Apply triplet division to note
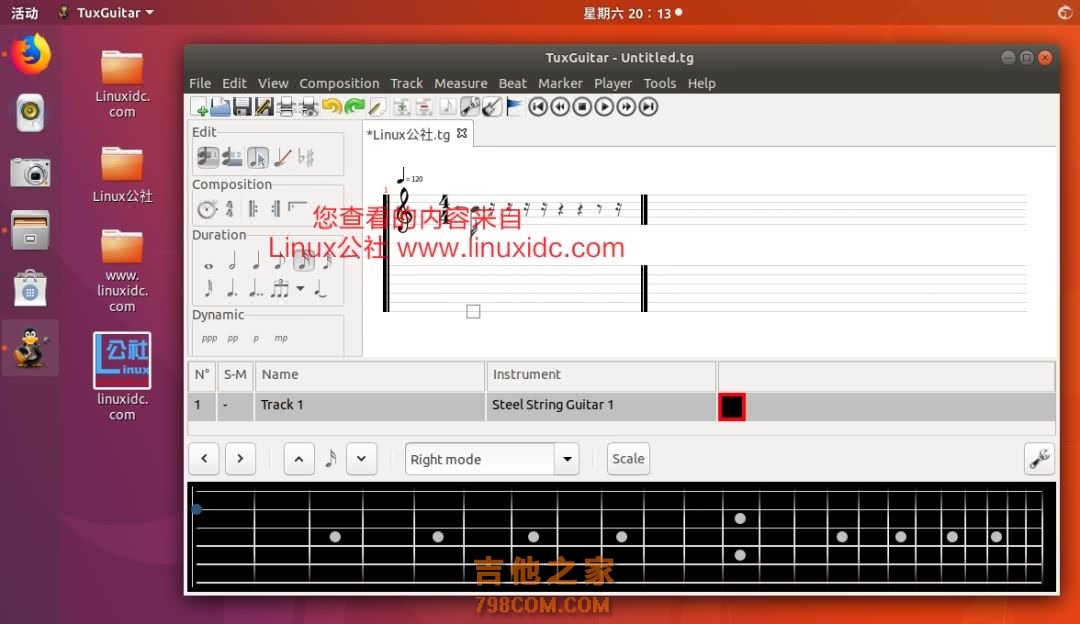This screenshot has width=1080, height=624. pyautogui.click(x=280, y=288)
